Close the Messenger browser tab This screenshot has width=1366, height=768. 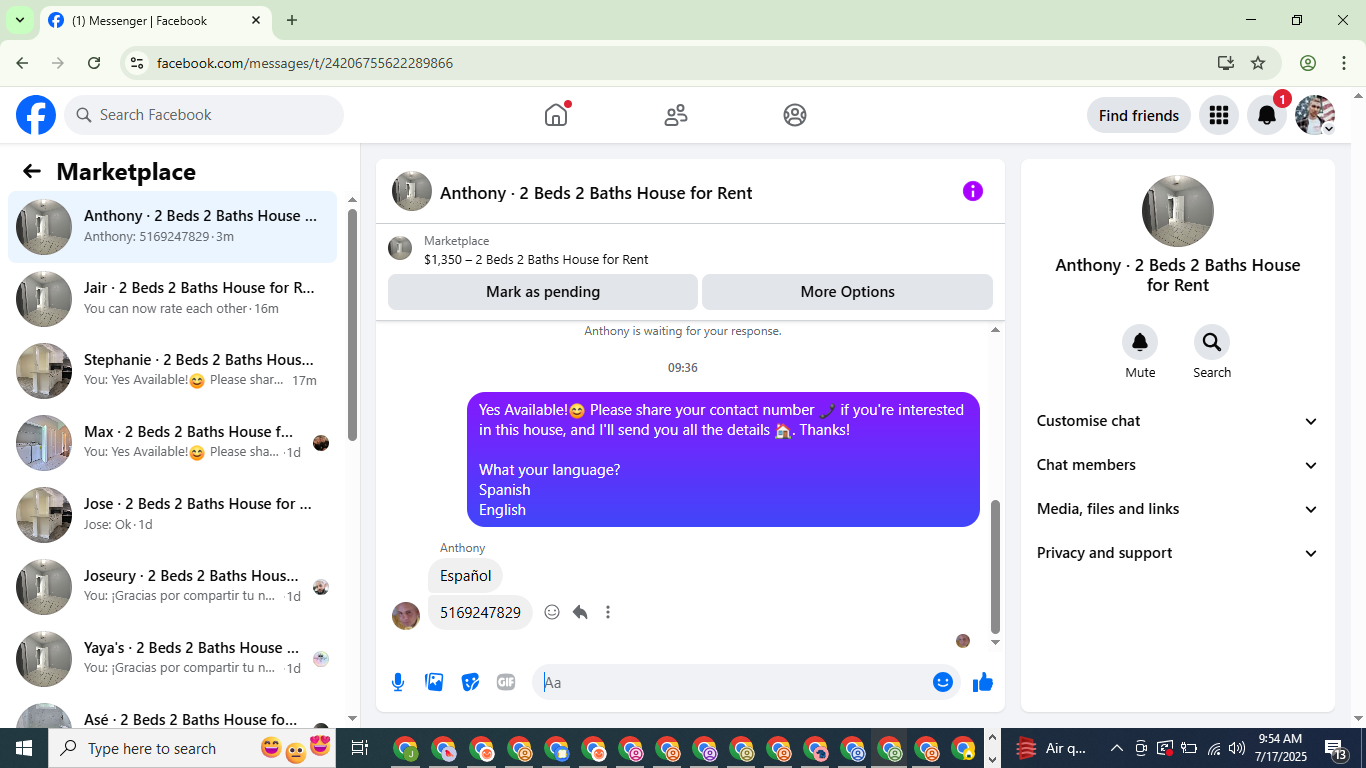click(x=256, y=20)
